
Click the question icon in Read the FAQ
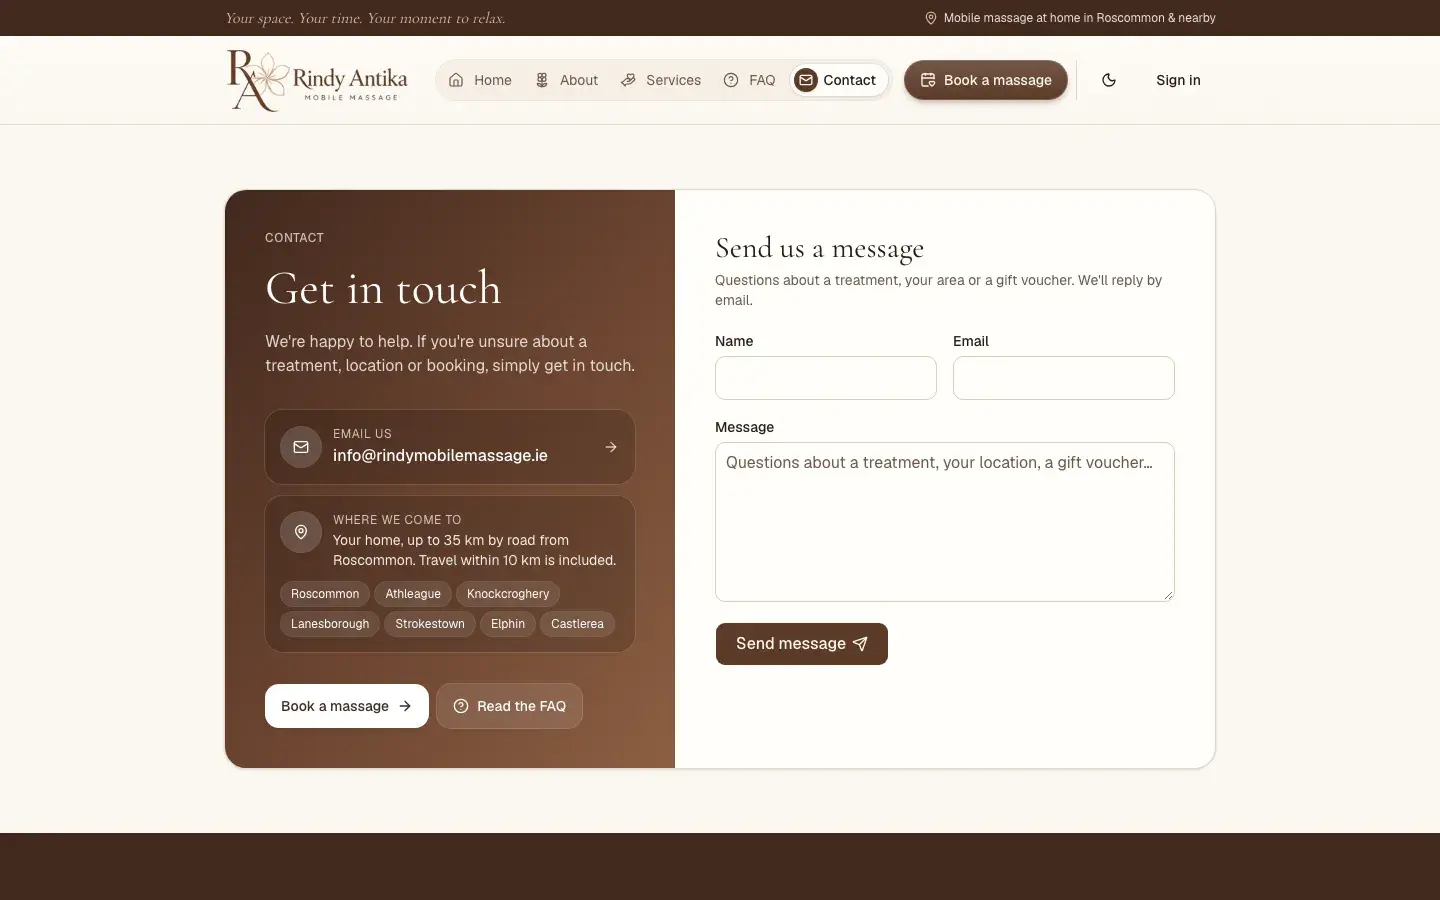[x=461, y=706]
